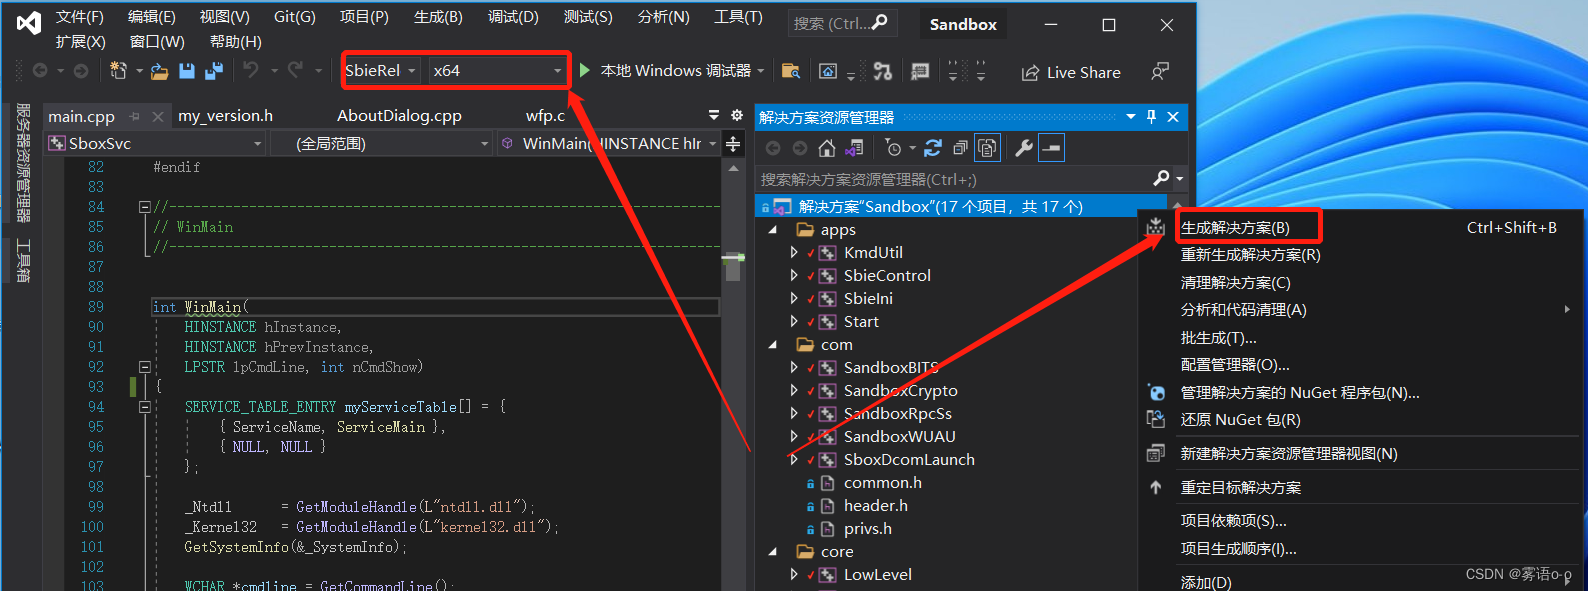Open the 服务器资源管理器 side tab
This screenshot has width=1588, height=591.
coord(23,163)
